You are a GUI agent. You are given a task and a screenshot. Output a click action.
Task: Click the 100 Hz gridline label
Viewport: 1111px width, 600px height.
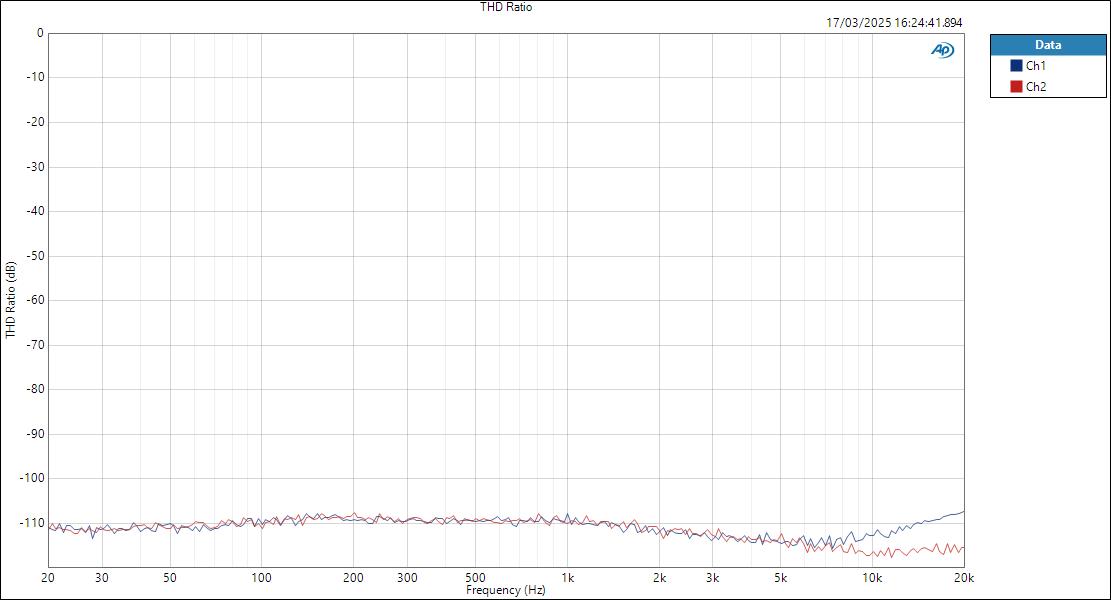point(259,578)
